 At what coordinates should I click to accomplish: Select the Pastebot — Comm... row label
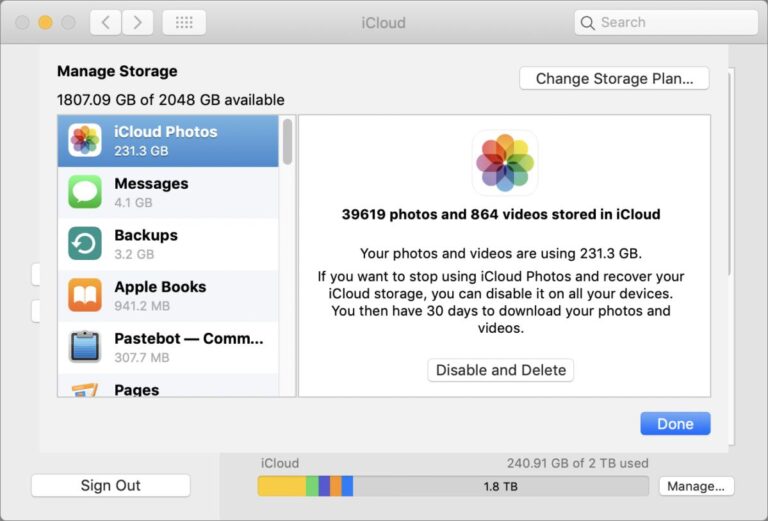tap(189, 338)
